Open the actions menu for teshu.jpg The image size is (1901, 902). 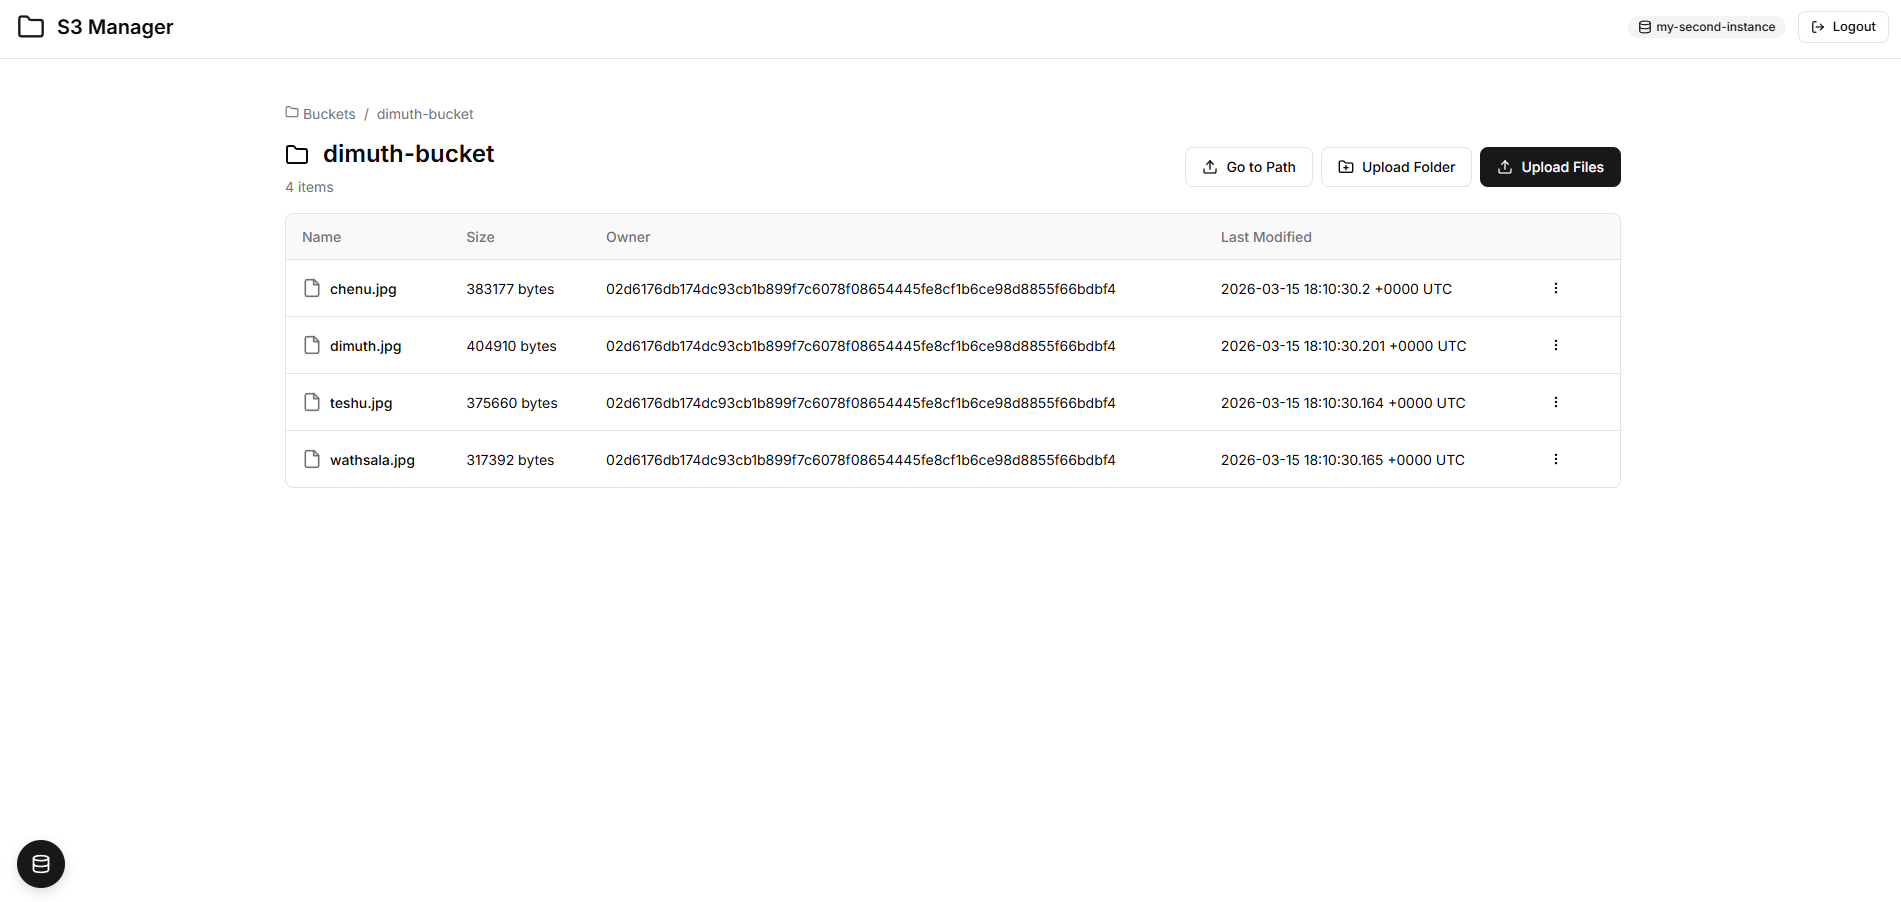pos(1555,402)
